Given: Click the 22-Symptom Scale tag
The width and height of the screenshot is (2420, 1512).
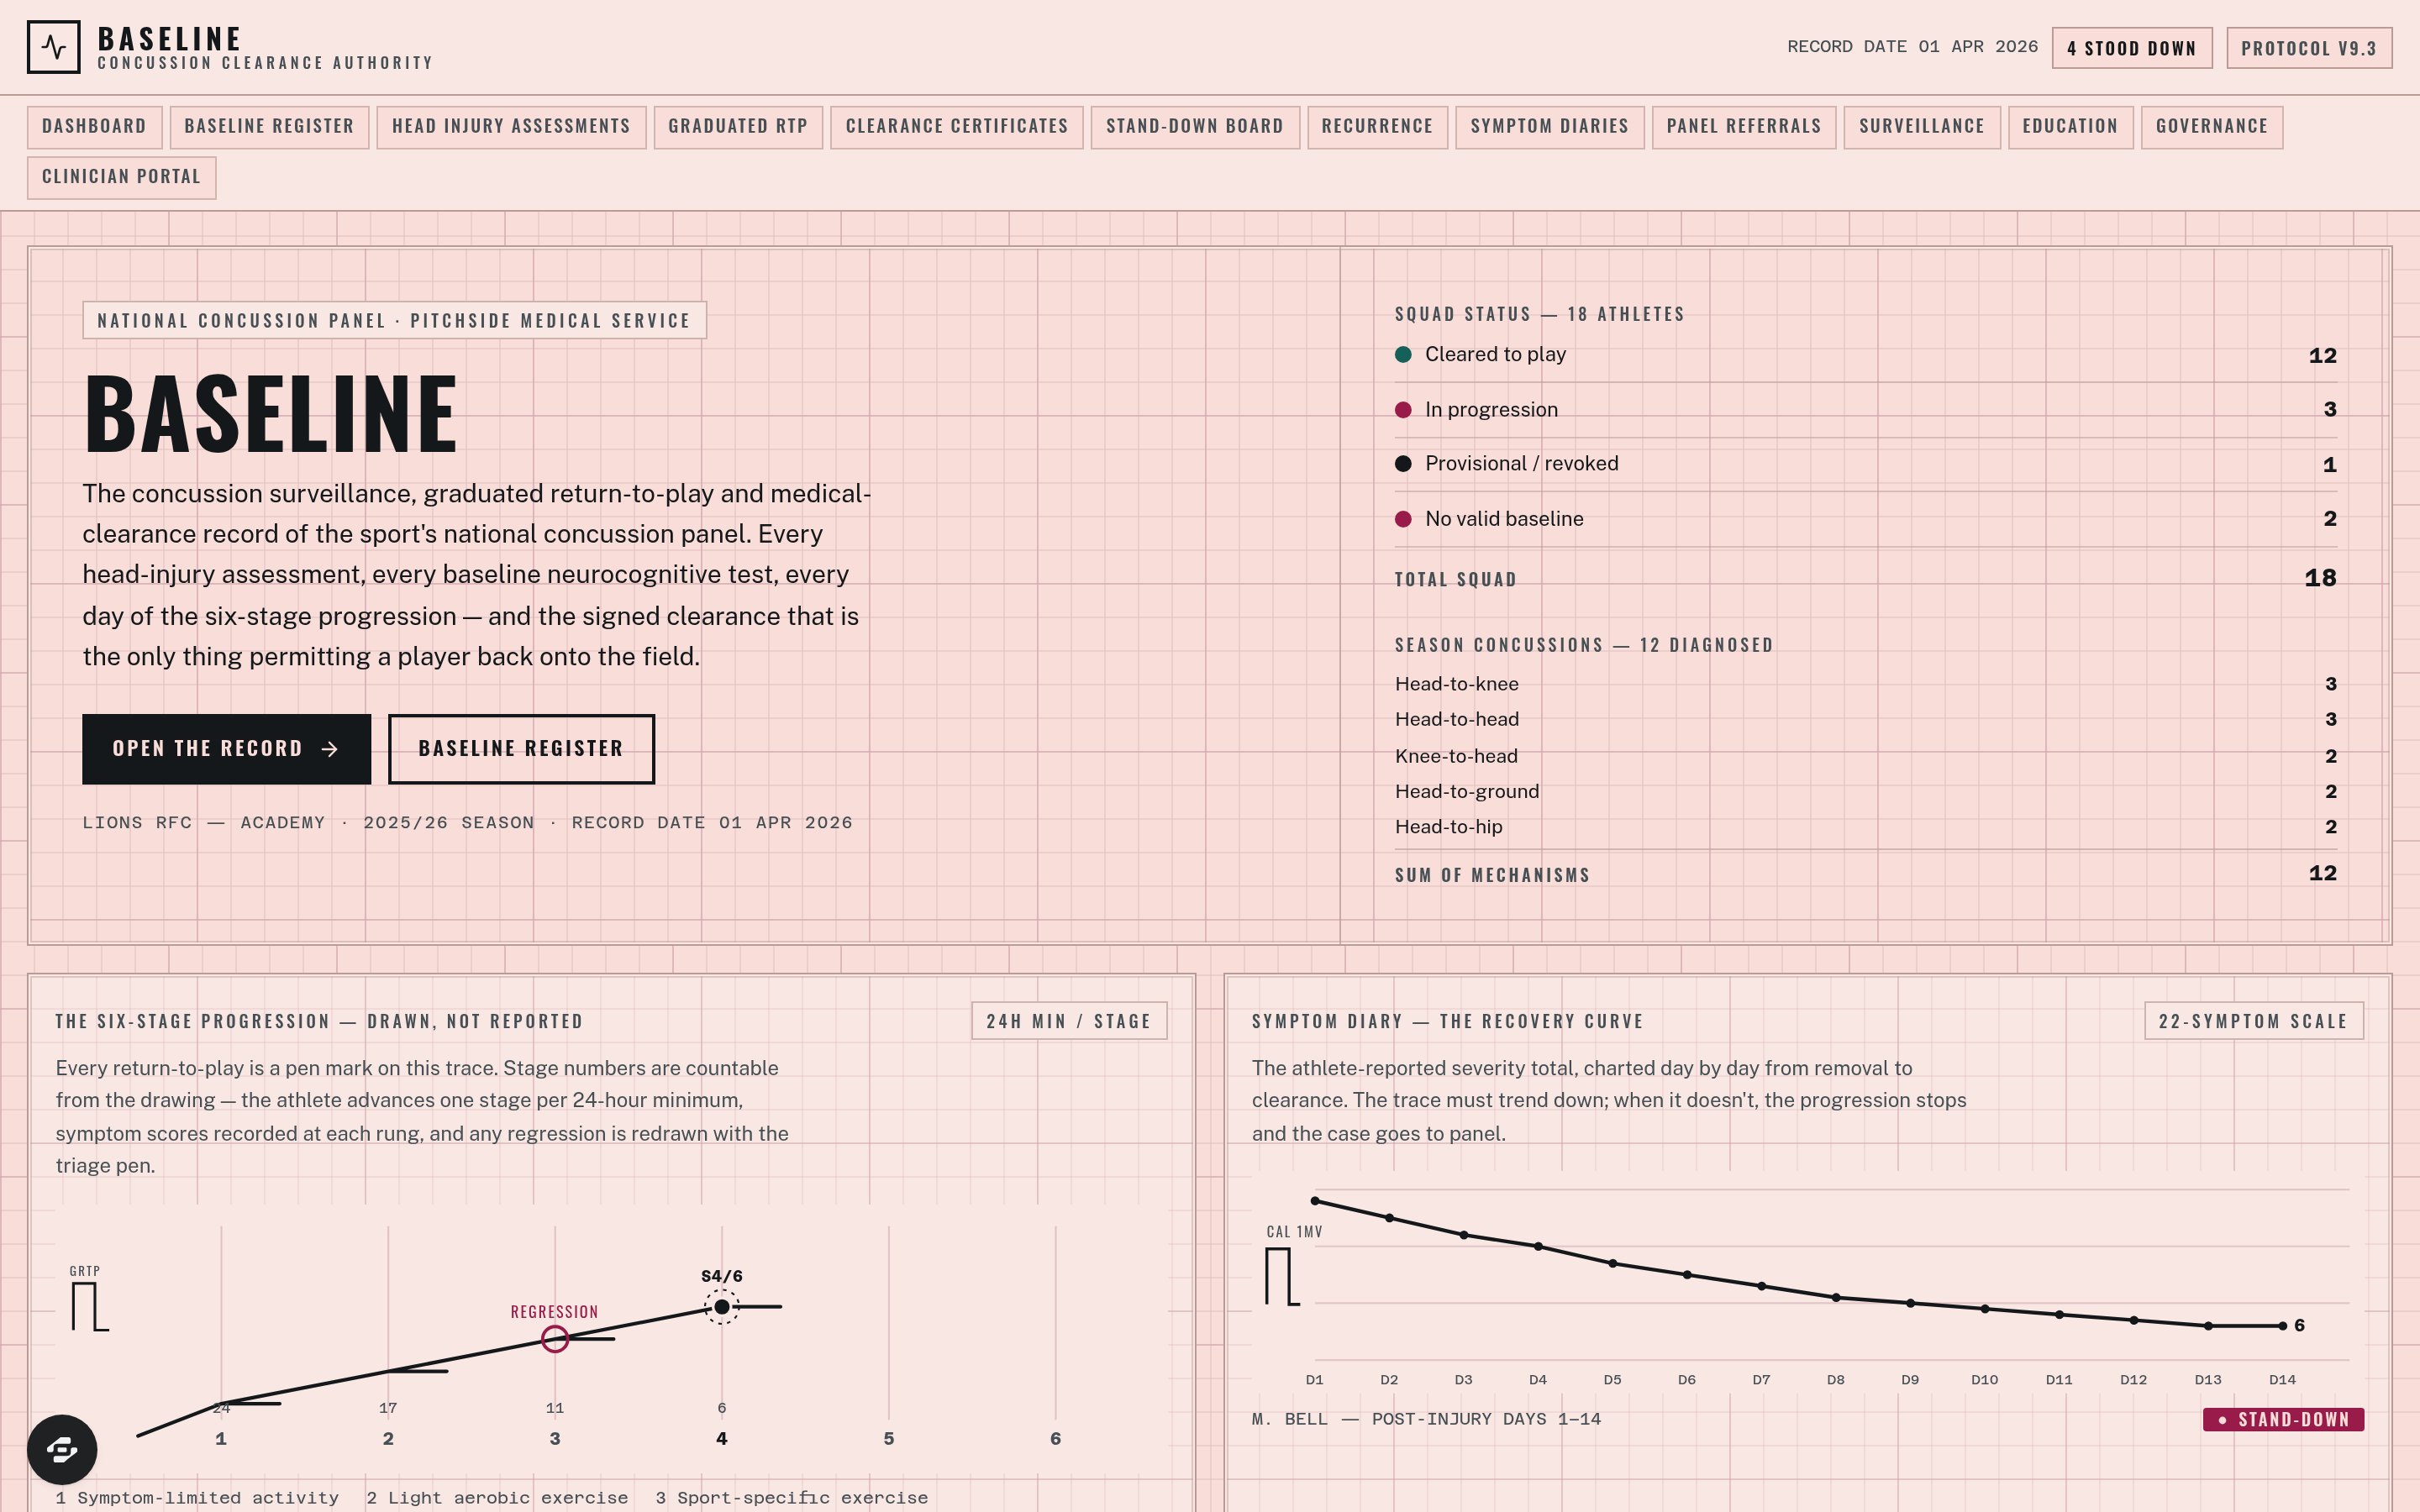Looking at the screenshot, I should pos(2253,1021).
